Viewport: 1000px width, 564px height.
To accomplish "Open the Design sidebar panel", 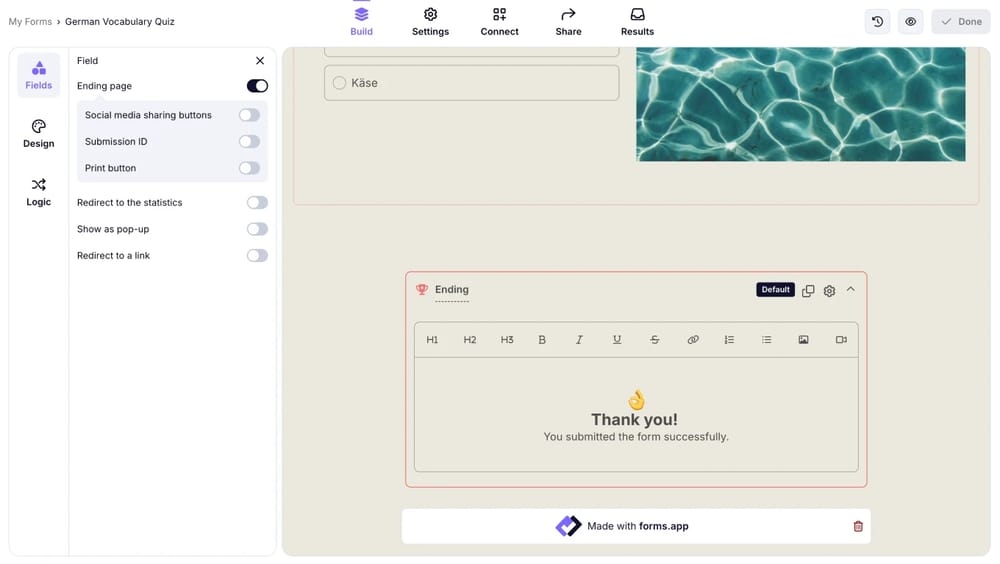I will [38, 133].
